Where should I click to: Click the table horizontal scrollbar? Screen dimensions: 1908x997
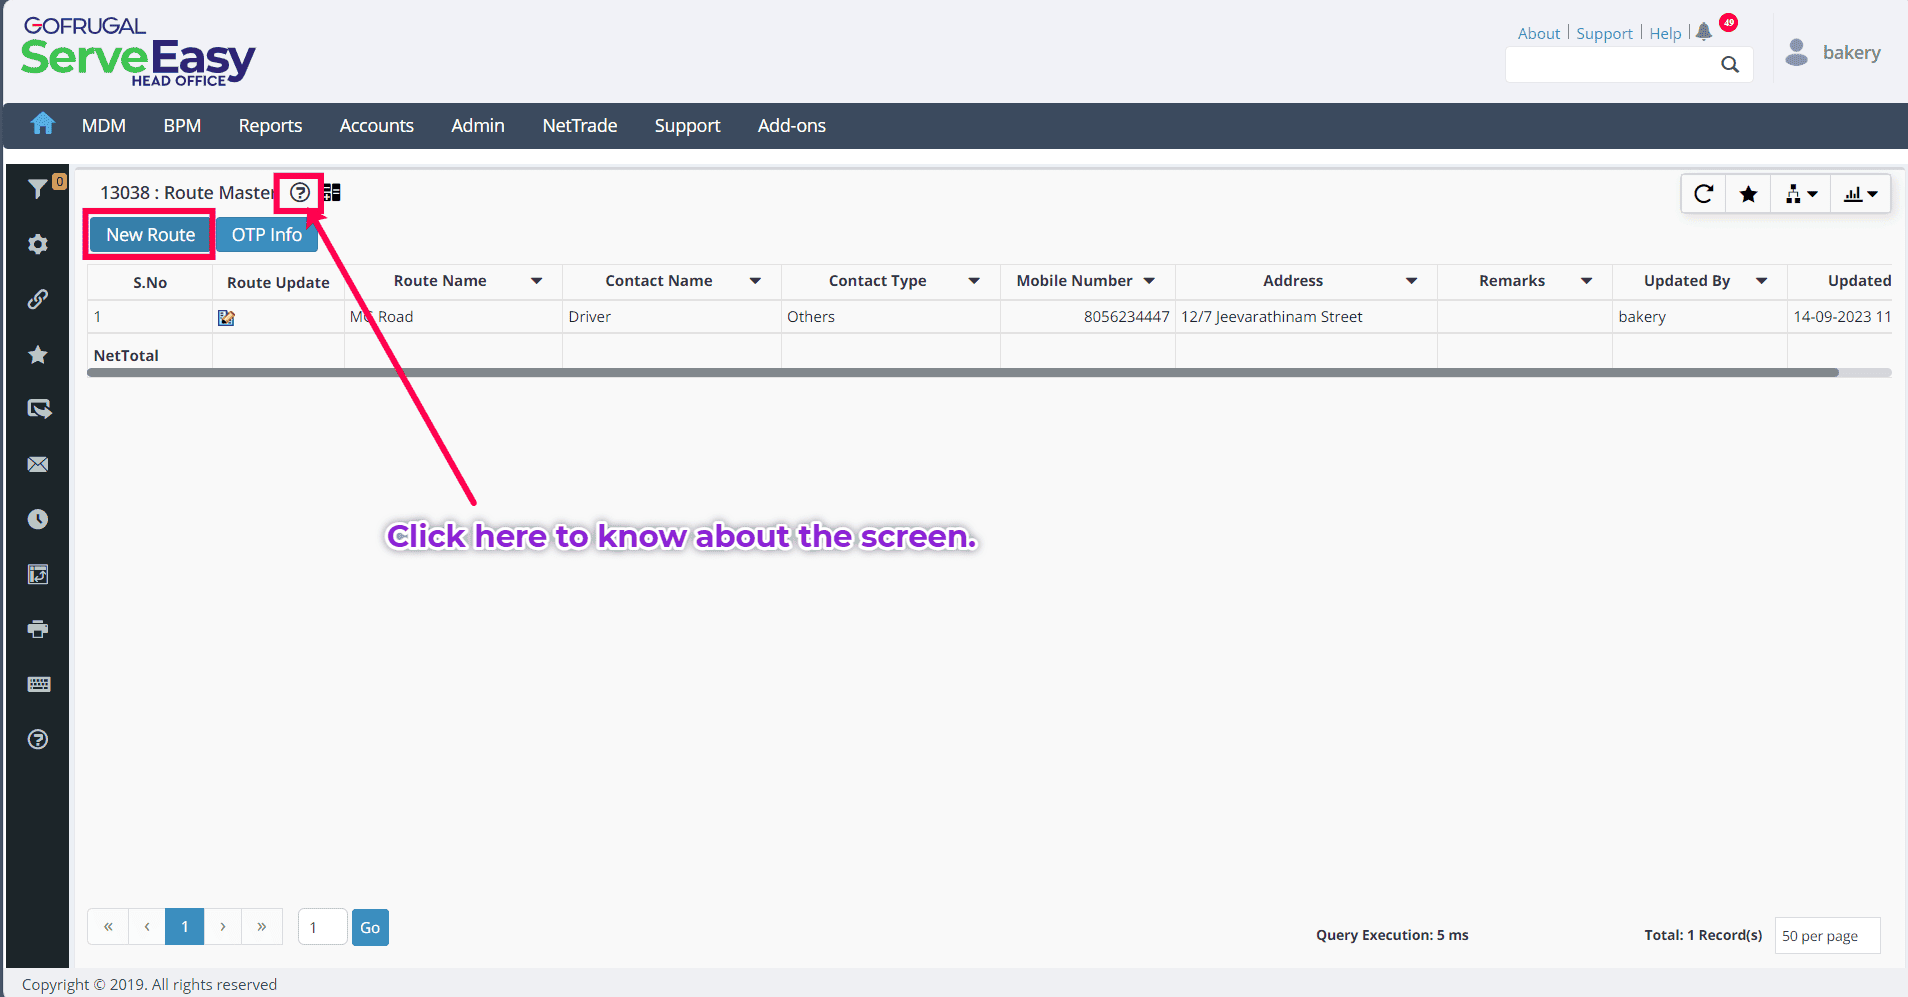(x=962, y=373)
